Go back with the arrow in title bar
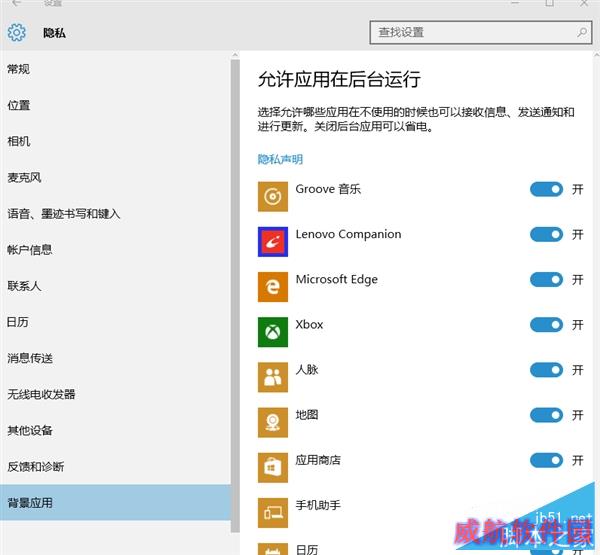Image resolution: width=600 pixels, height=555 pixels. [x=16, y=3]
